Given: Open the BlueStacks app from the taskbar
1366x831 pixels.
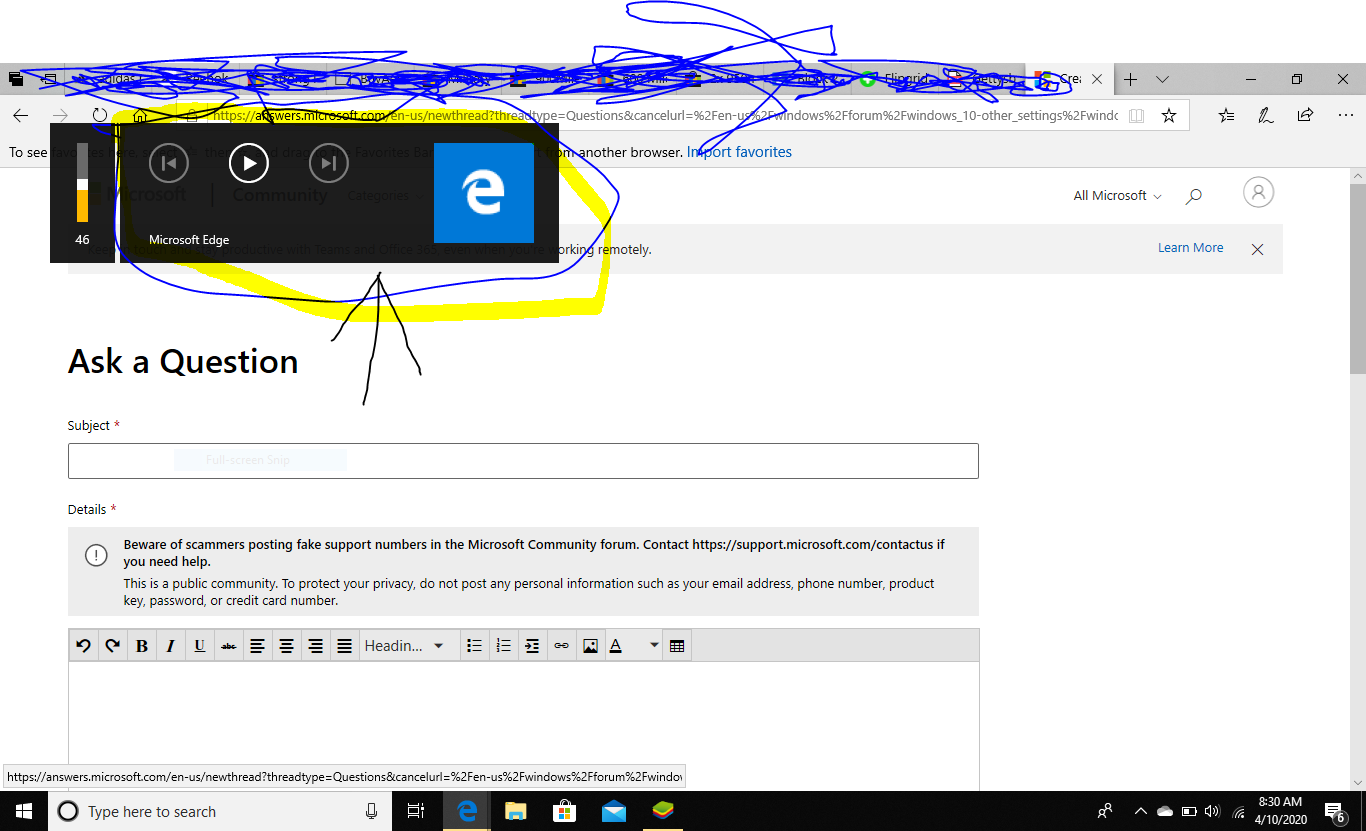Looking at the screenshot, I should (663, 811).
